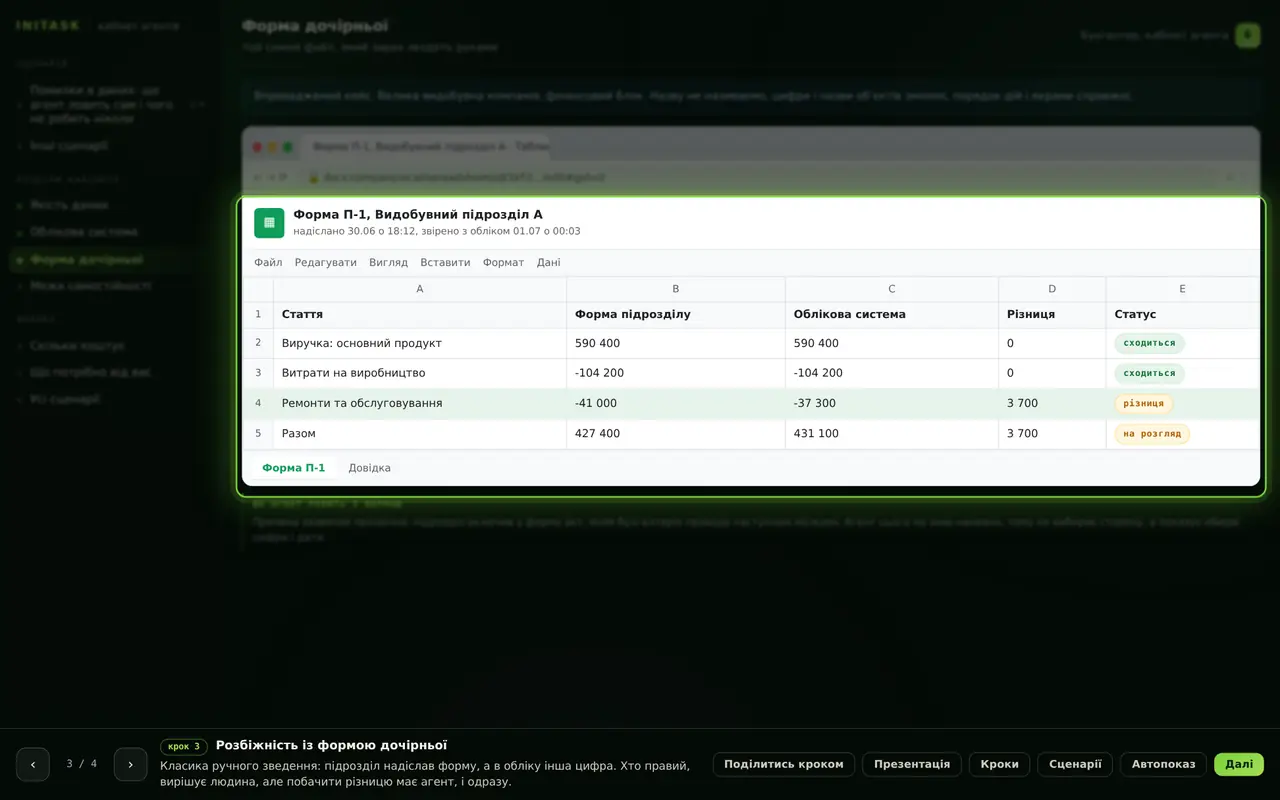This screenshot has width=1280, height=800.
Task: Open the Кроки button
Action: [x=999, y=764]
